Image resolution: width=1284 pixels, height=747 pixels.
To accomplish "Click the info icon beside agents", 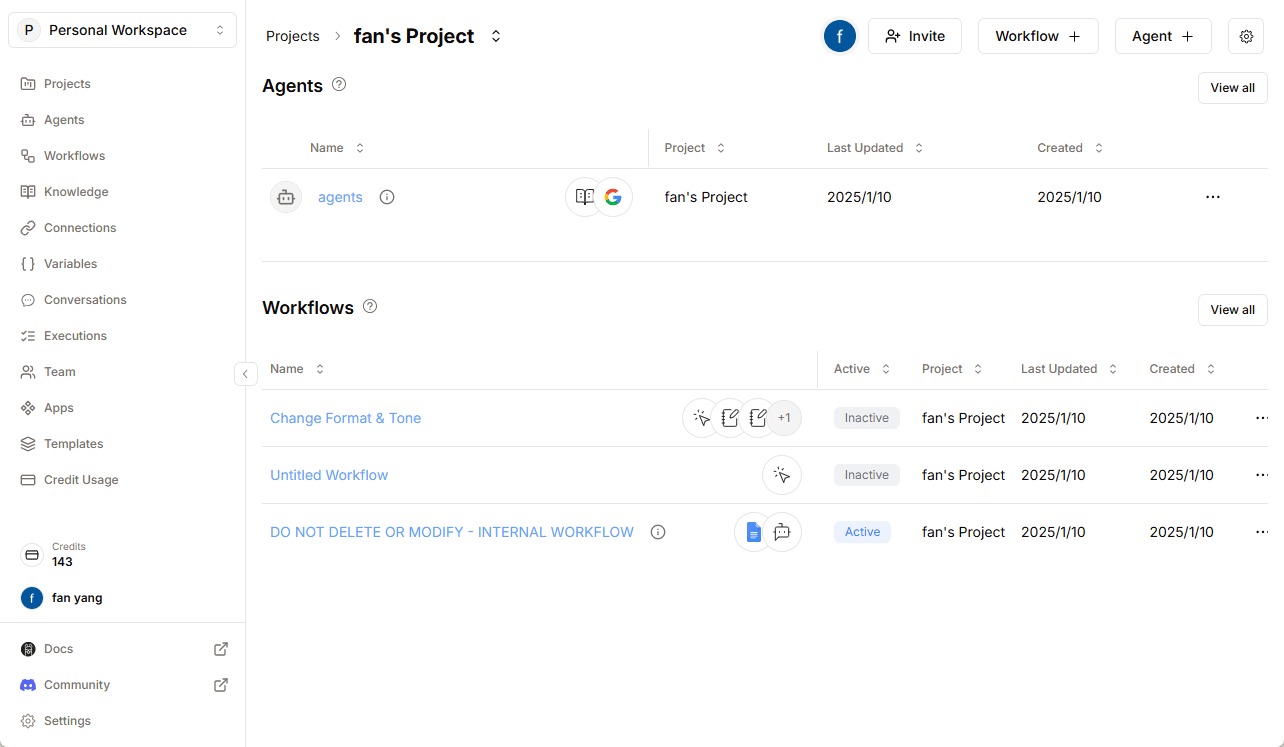I will 387,197.
